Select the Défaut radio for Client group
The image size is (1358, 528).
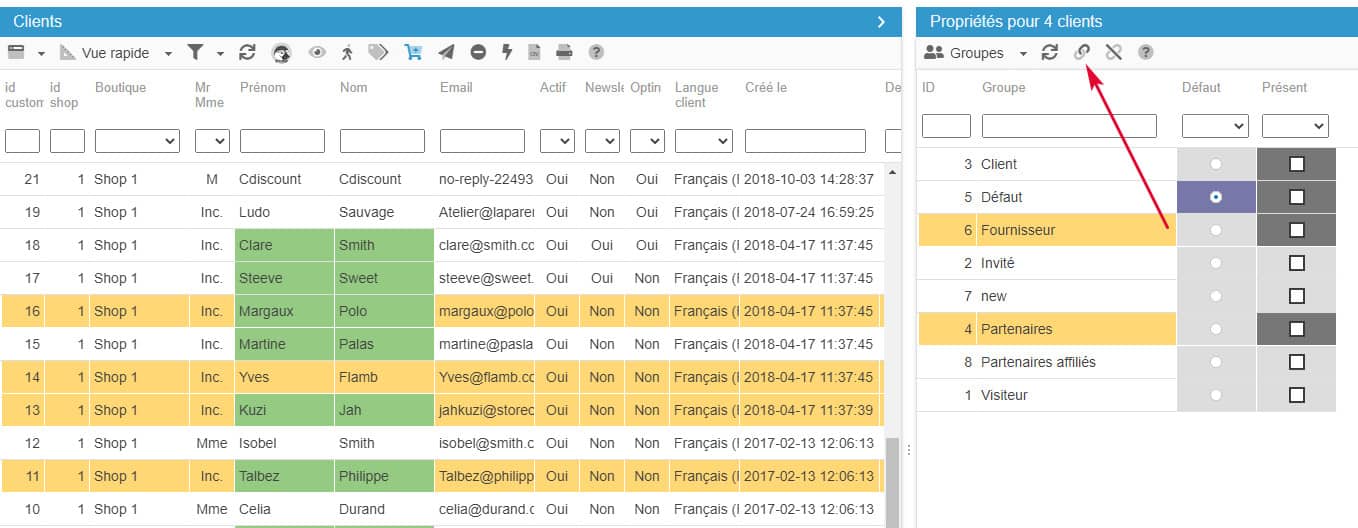(x=1216, y=164)
